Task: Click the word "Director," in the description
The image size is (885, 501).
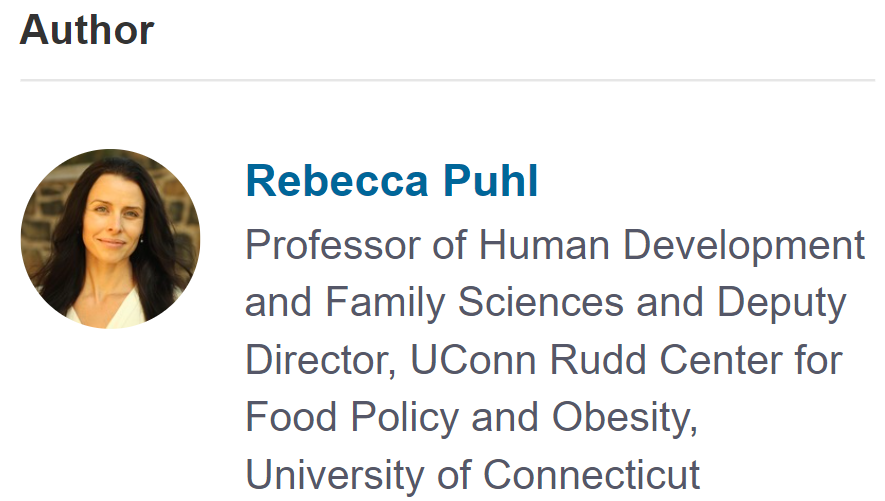Action: point(309,359)
